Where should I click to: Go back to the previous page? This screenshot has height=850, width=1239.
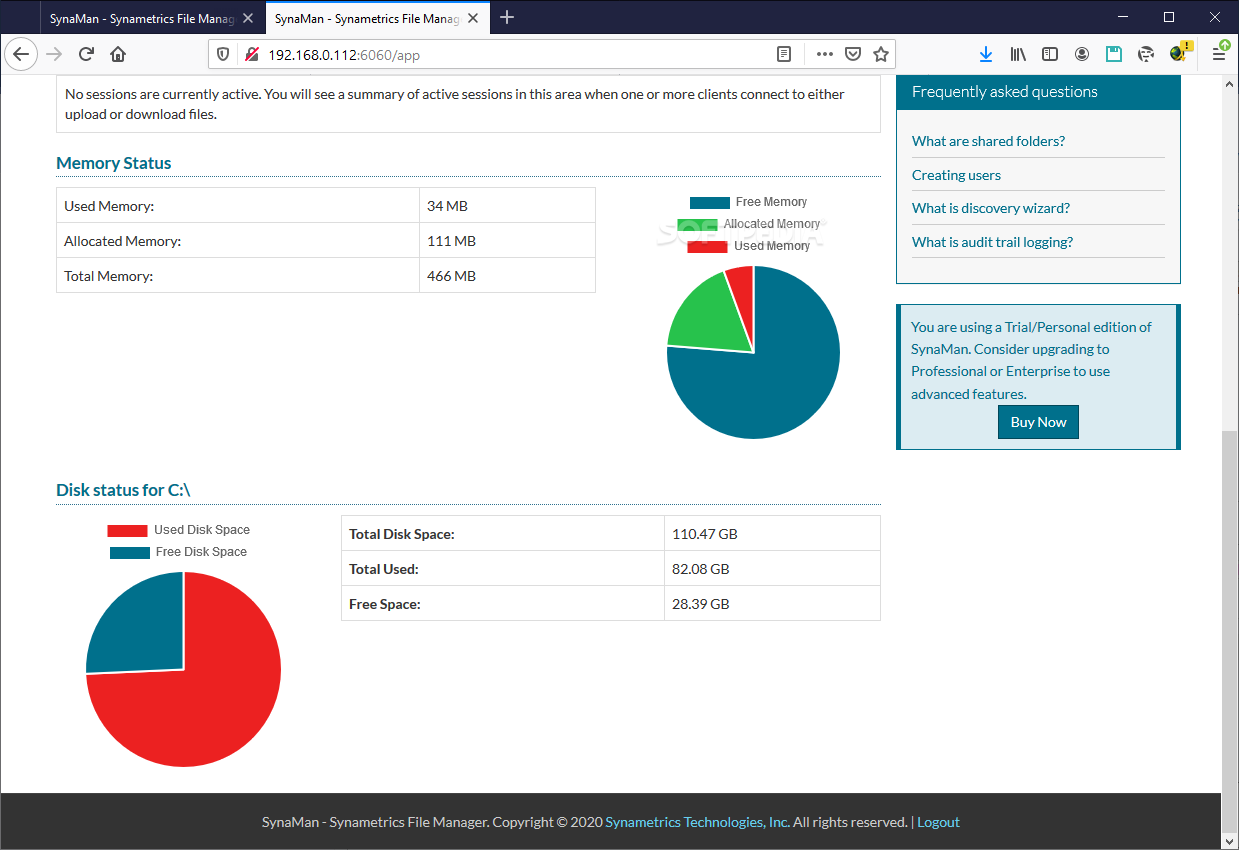pos(21,54)
